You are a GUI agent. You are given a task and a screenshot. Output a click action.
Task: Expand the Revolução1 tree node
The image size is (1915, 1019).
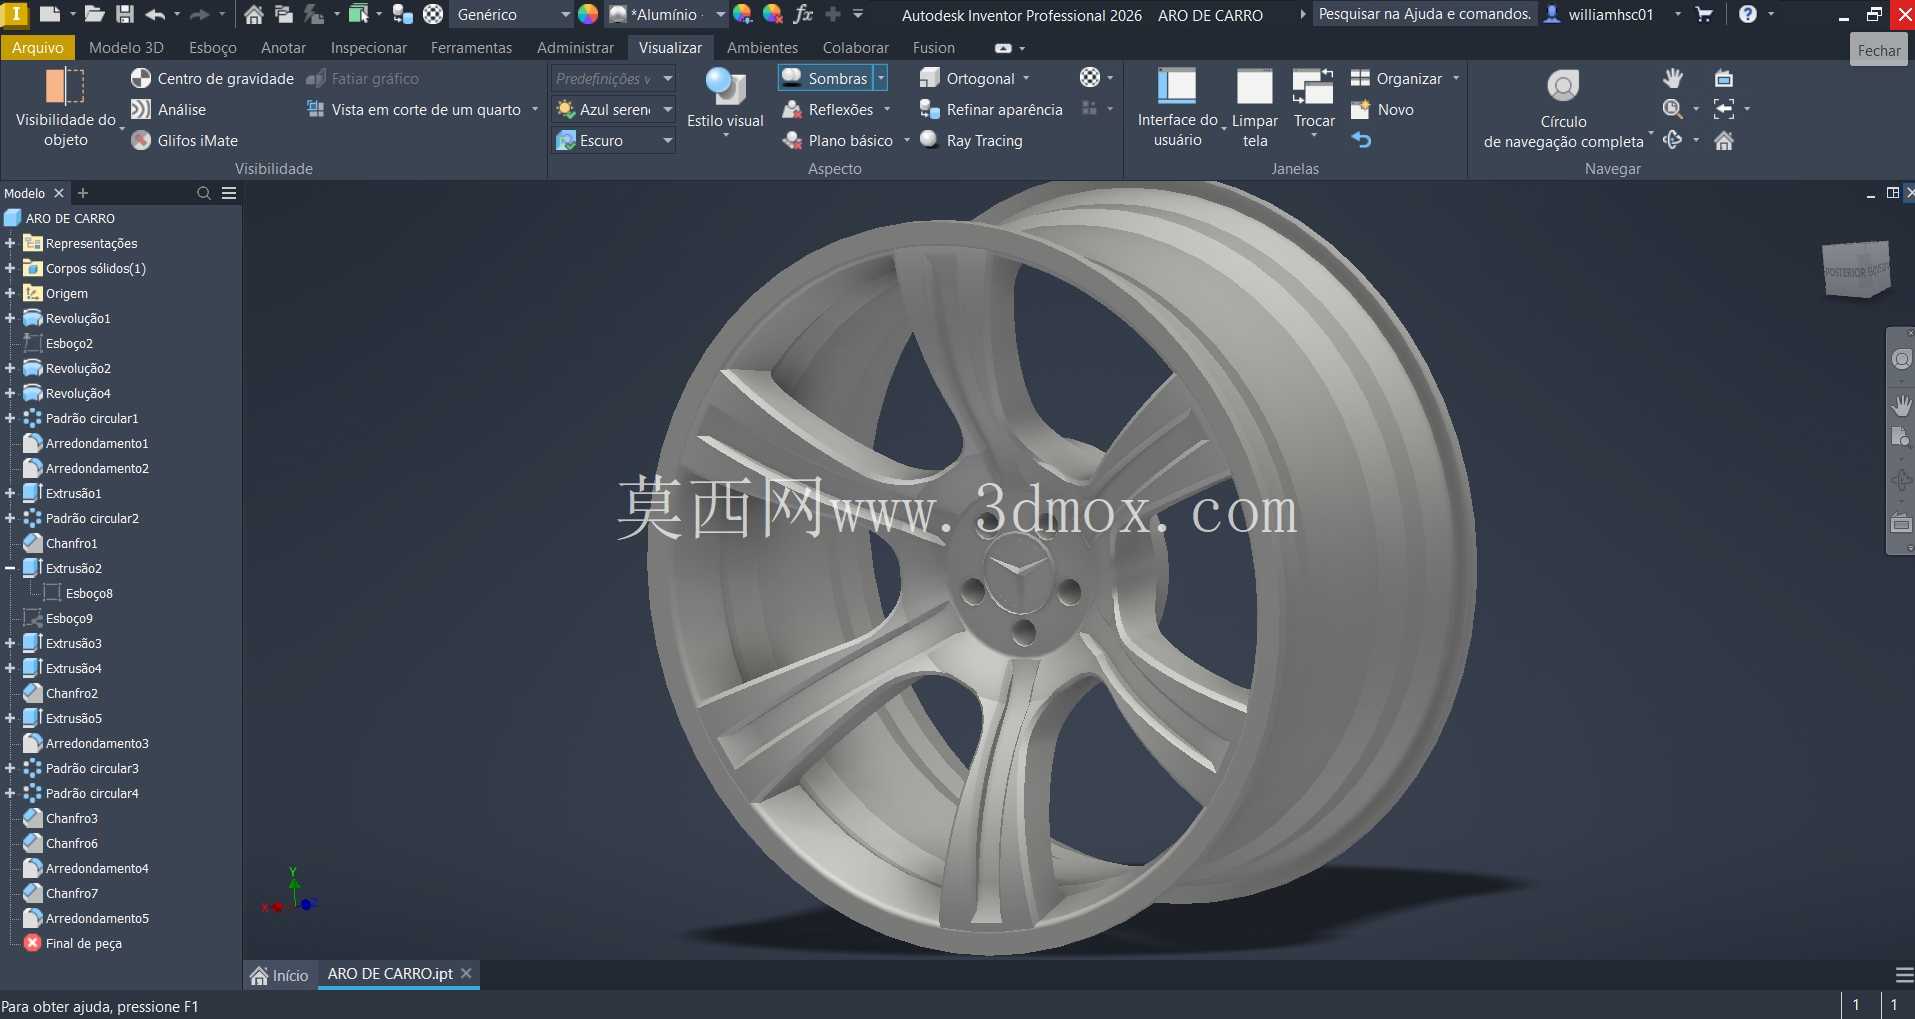pos(10,318)
